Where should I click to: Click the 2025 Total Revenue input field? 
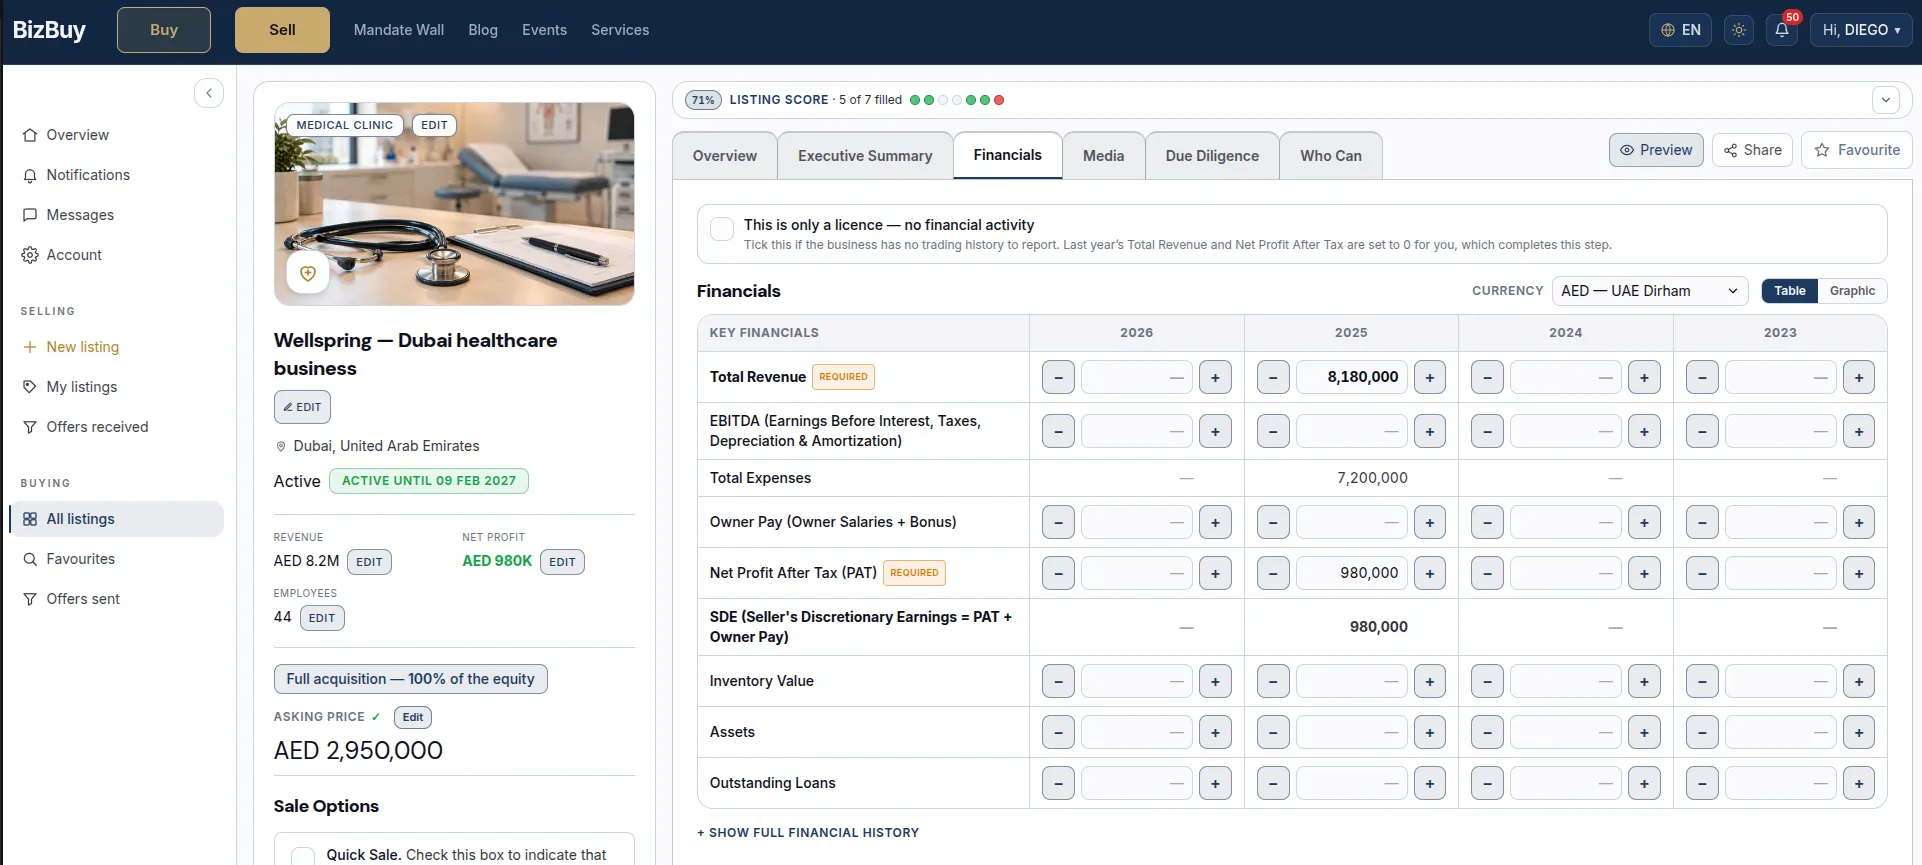tap(1351, 377)
